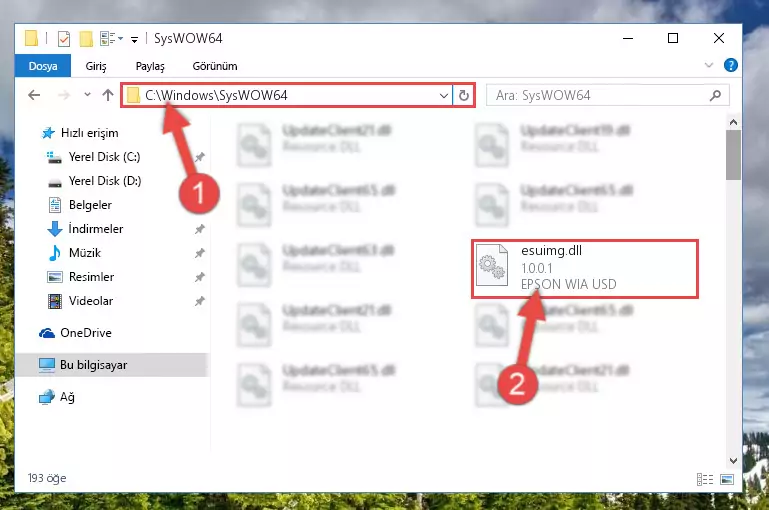Screen dimensions: 769x510
Task: Expand the ribbon with the chevron
Action: click(x=709, y=65)
